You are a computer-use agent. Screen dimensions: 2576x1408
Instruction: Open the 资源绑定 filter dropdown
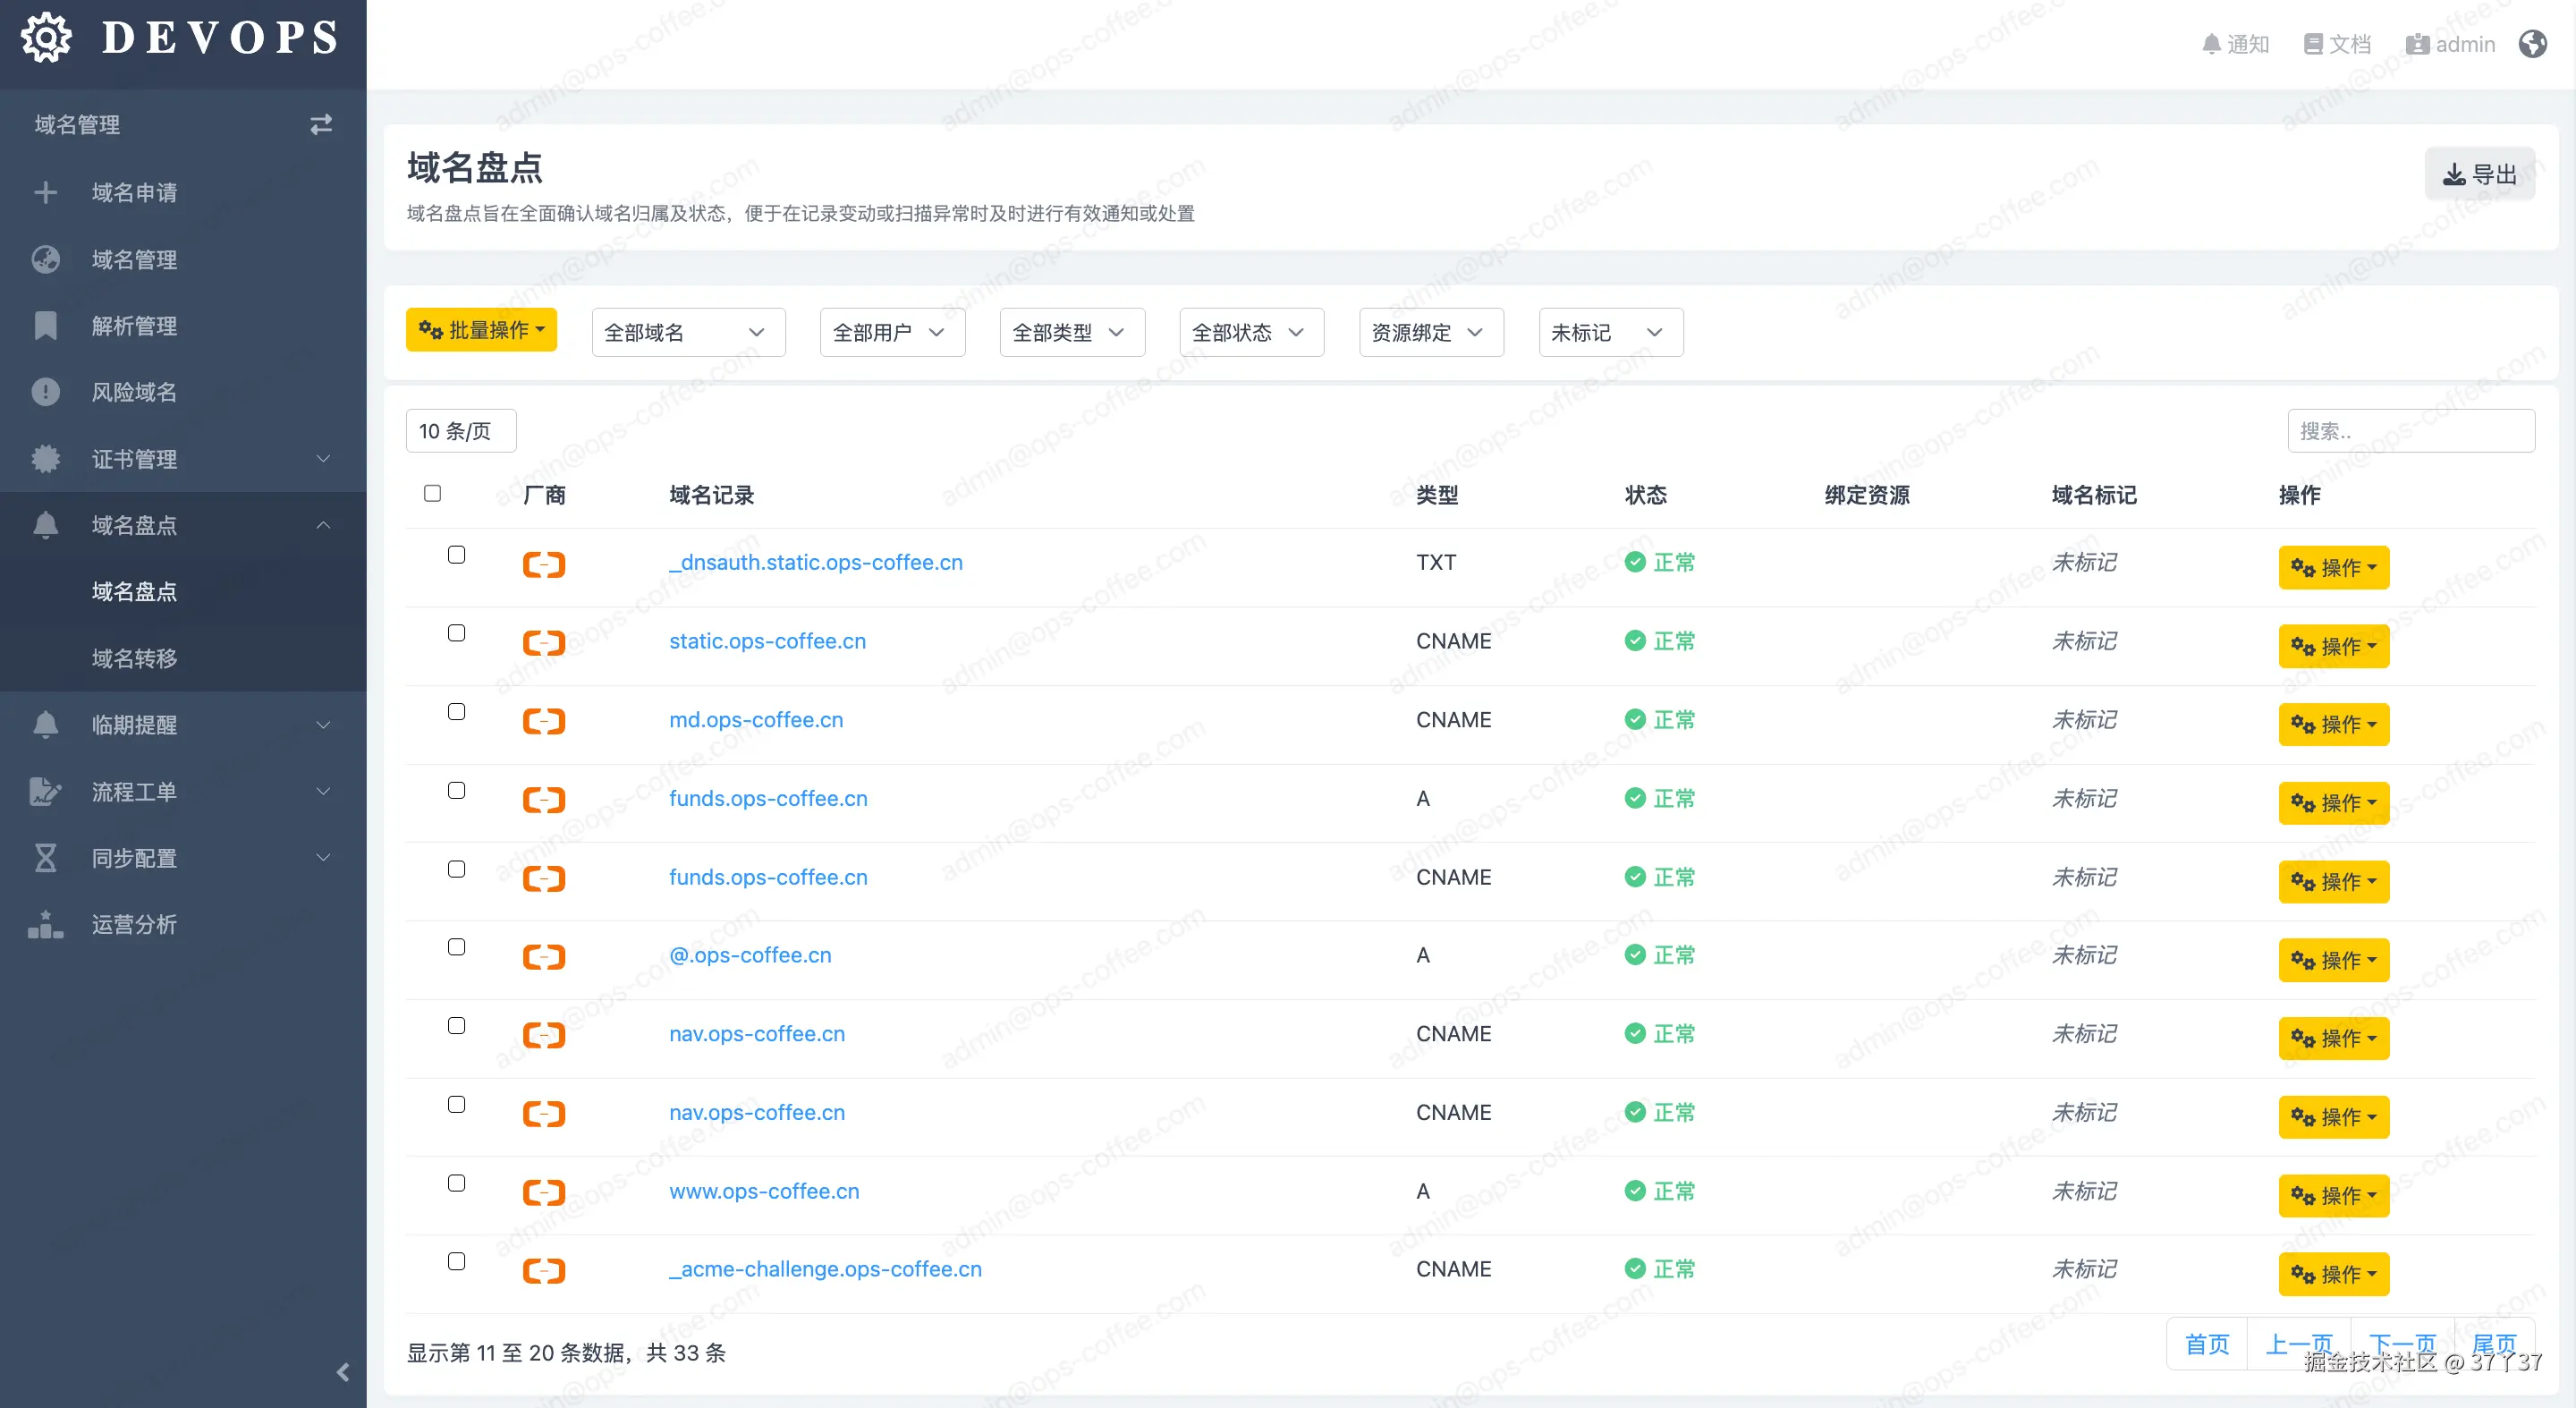pos(1431,332)
